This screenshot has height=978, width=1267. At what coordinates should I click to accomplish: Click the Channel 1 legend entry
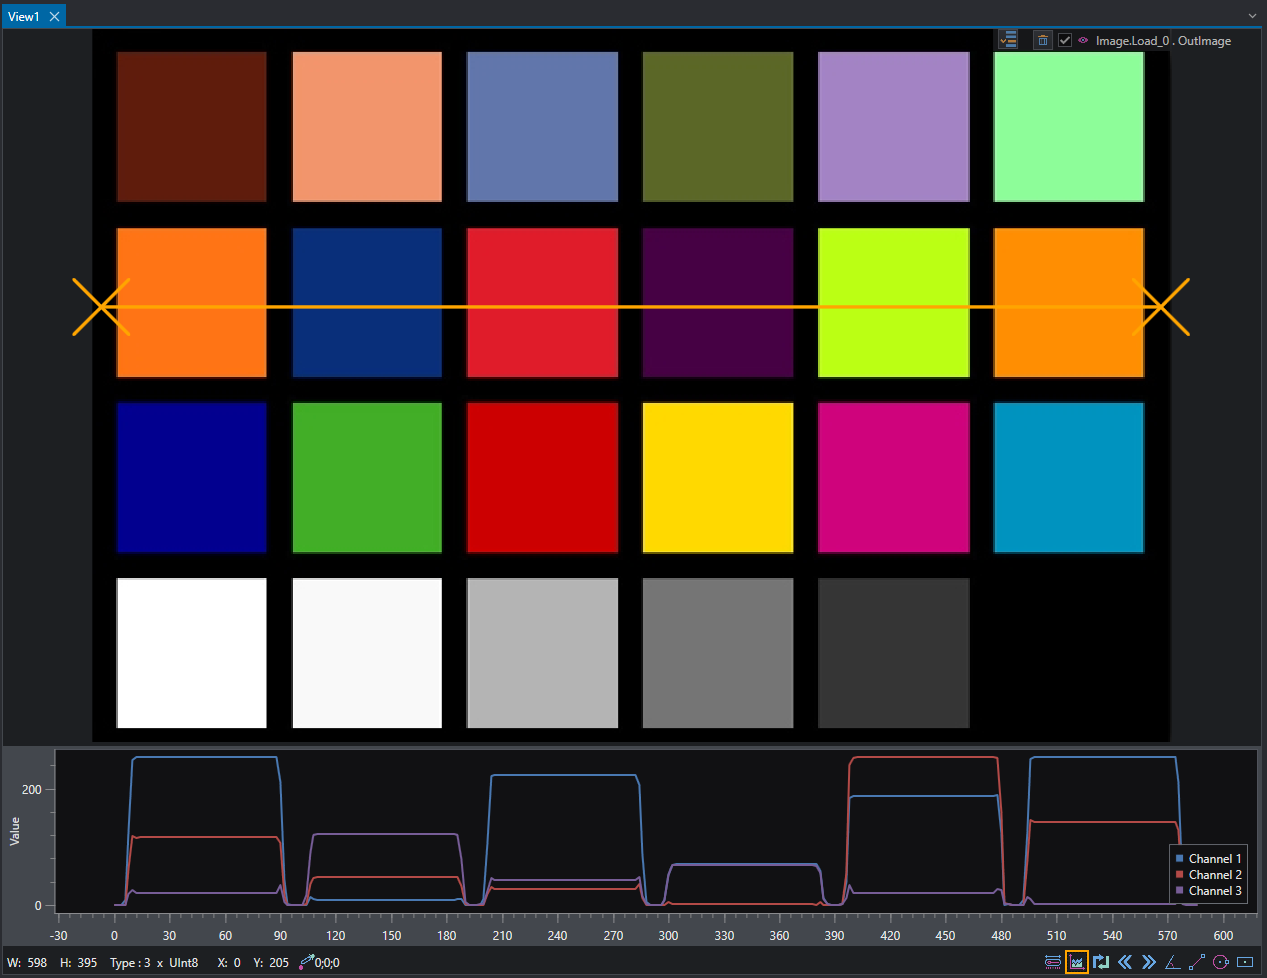coord(1209,859)
